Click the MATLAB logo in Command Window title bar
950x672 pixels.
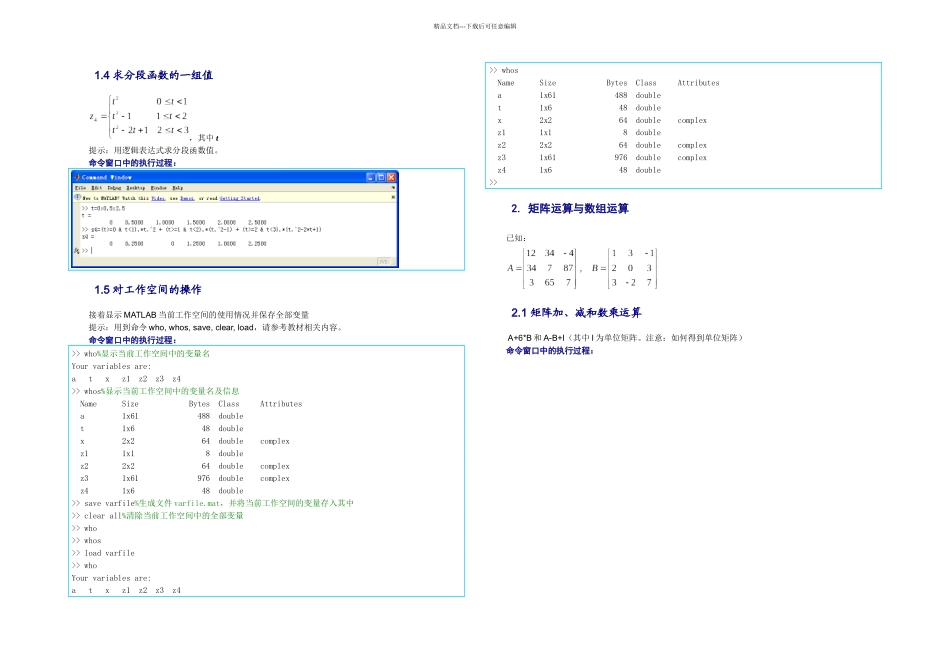pyautogui.click(x=77, y=178)
